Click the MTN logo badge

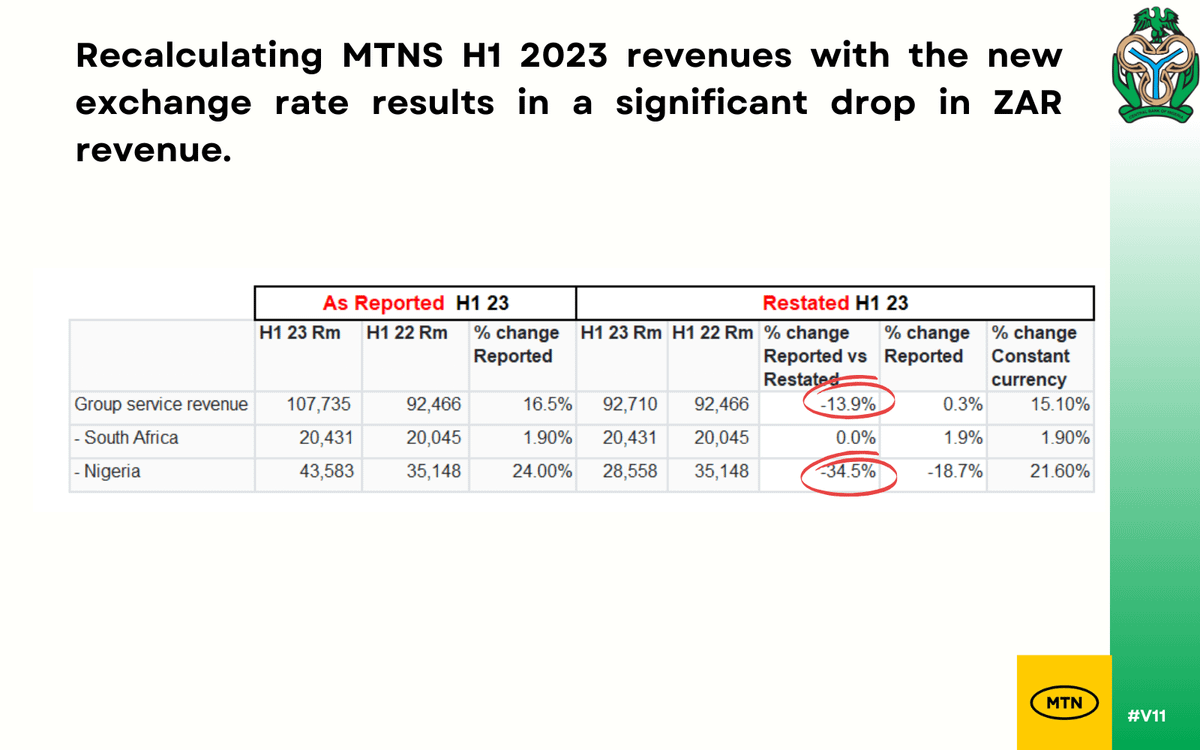coord(1064,702)
